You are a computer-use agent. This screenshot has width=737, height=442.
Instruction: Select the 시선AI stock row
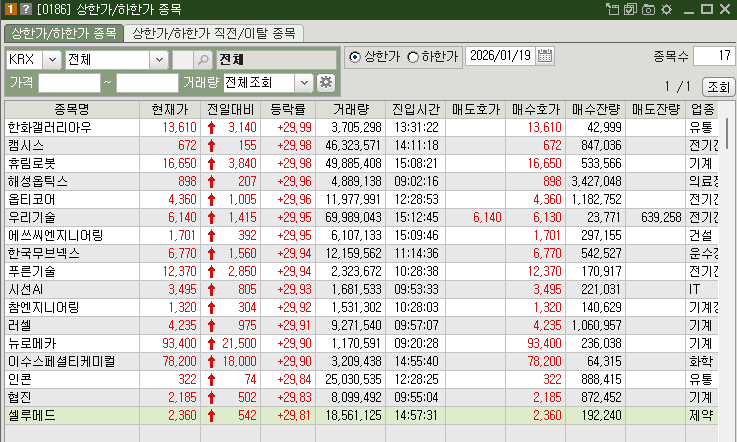click(361, 289)
